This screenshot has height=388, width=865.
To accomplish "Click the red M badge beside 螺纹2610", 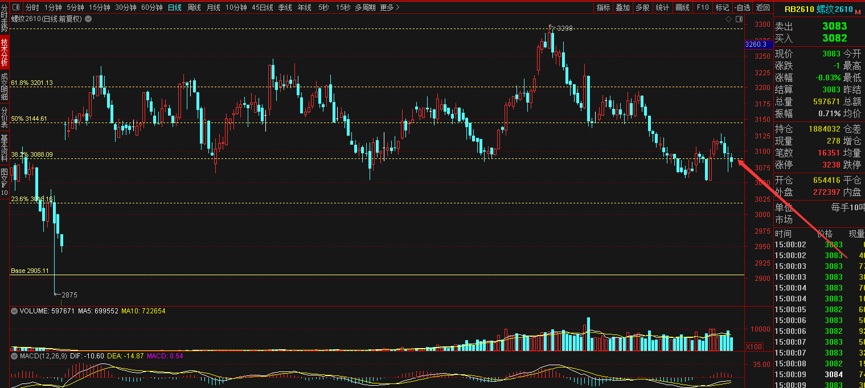I will pos(857,11).
